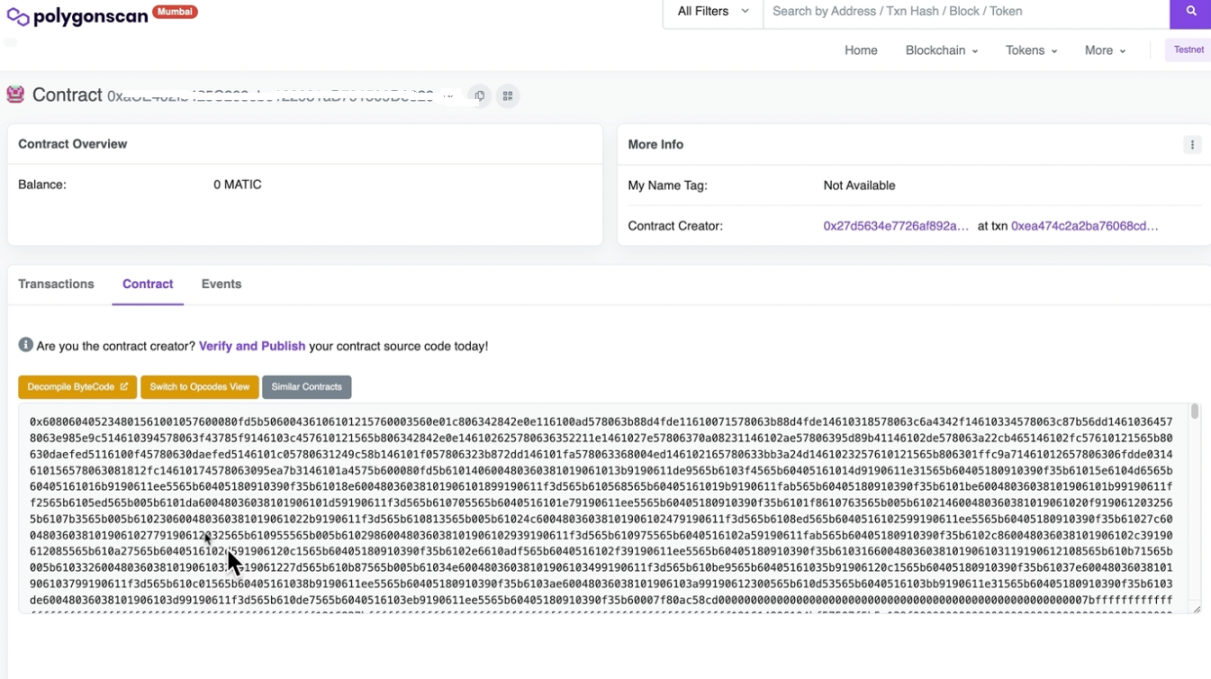Image resolution: width=1211 pixels, height=679 pixels.
Task: Show the contract address QR code
Action: 508,96
